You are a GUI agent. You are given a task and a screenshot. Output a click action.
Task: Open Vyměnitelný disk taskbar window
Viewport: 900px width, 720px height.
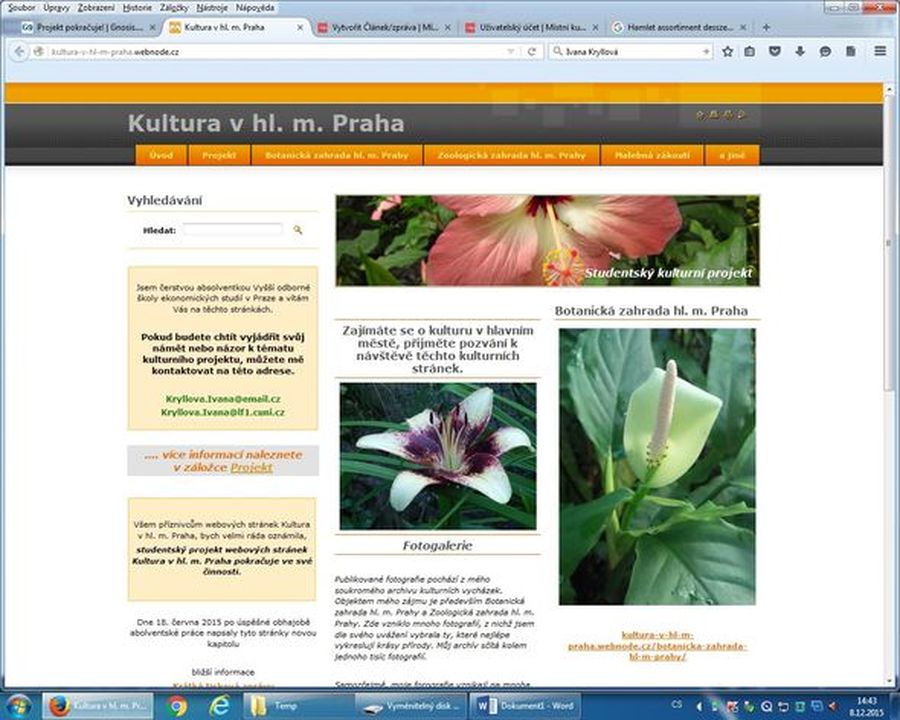pyautogui.click(x=410, y=706)
